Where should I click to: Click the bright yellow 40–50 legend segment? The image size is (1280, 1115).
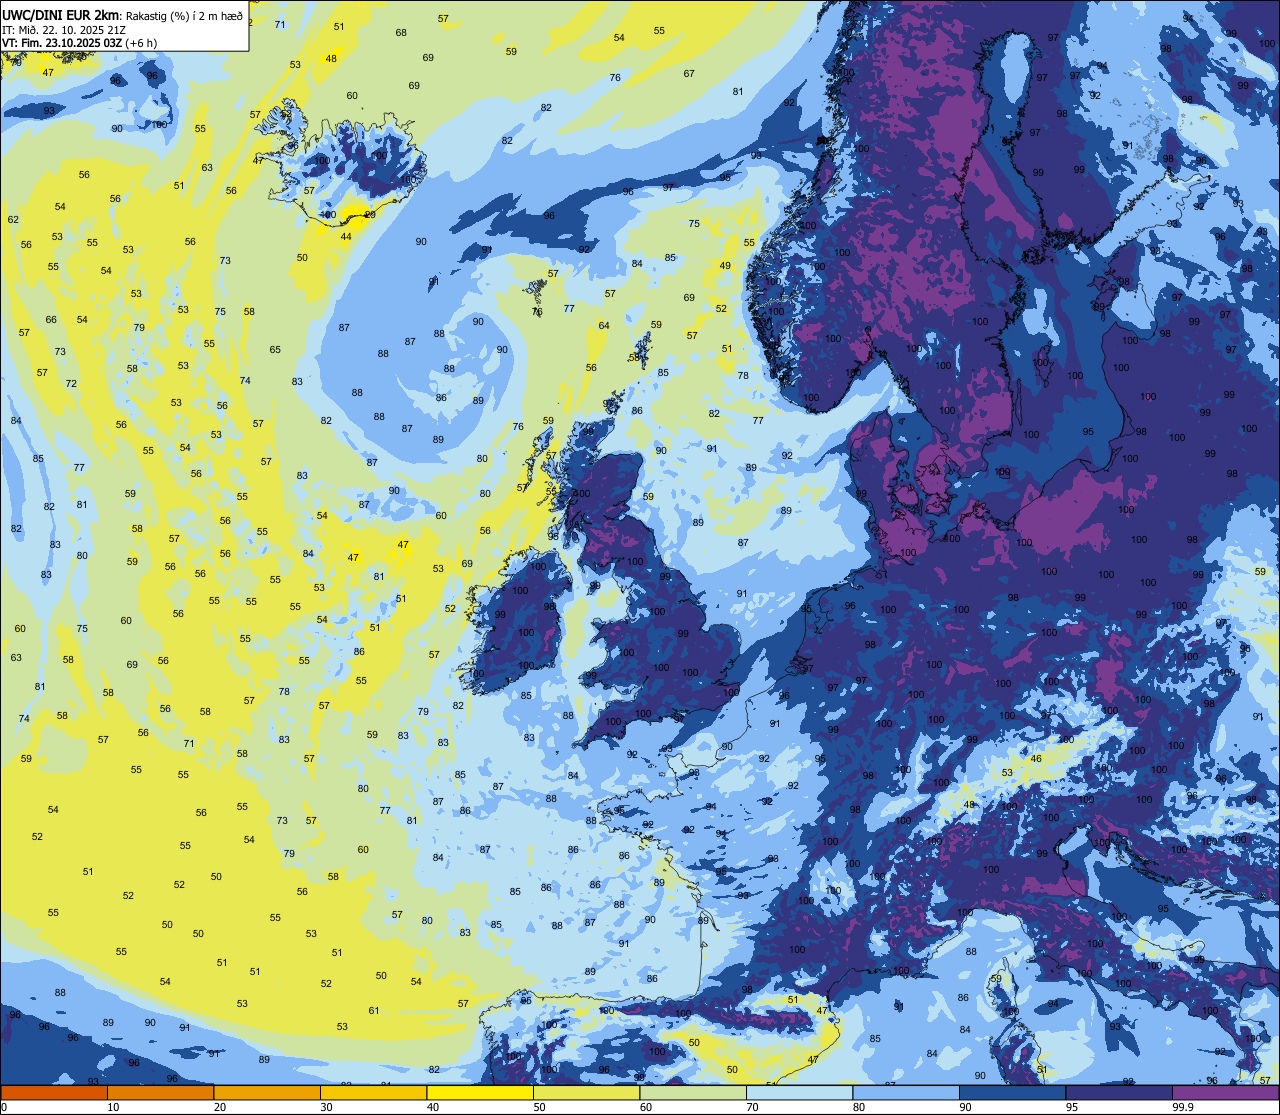pyautogui.click(x=480, y=1092)
